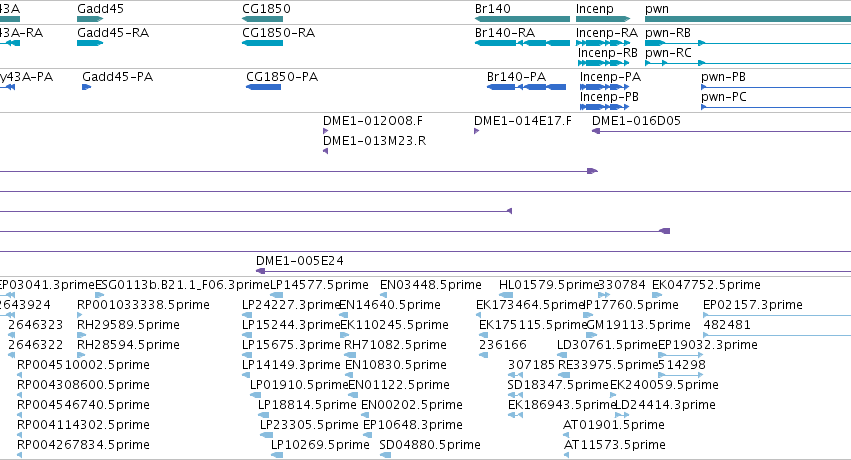
Task: Select the RH29589.5prime EST entry
Action: pos(128,325)
